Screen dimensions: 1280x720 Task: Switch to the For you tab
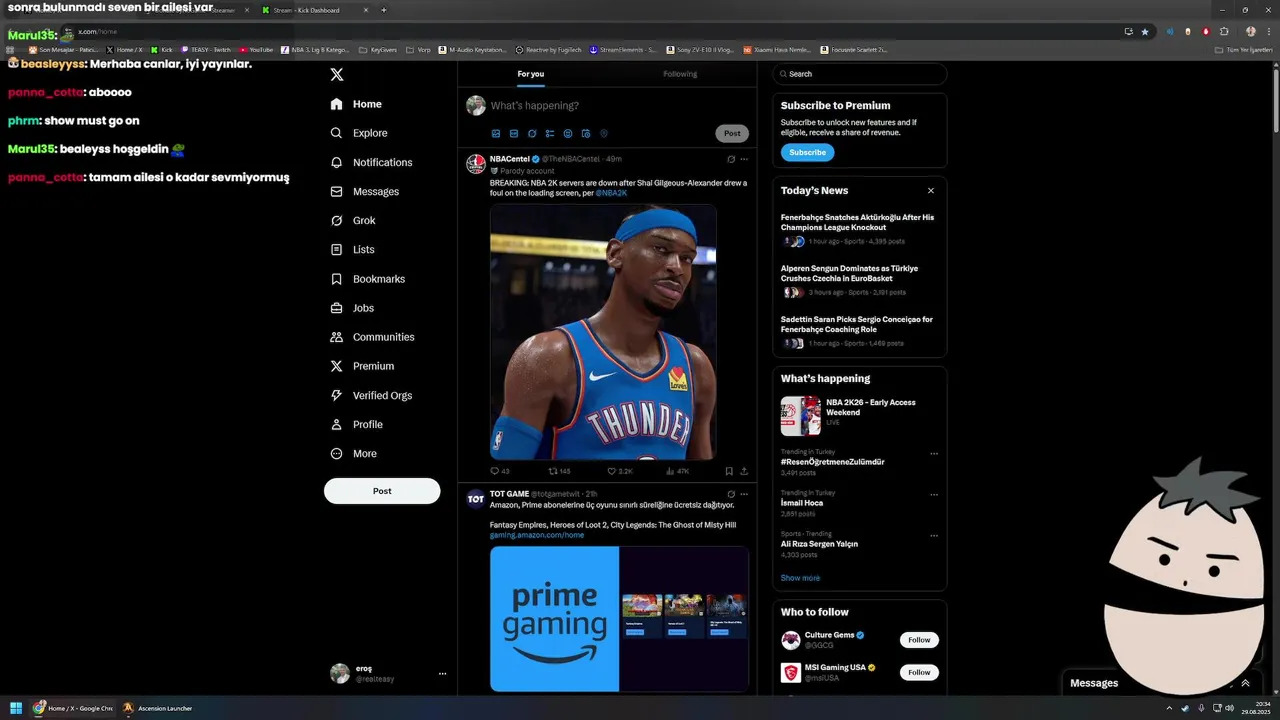click(x=531, y=74)
